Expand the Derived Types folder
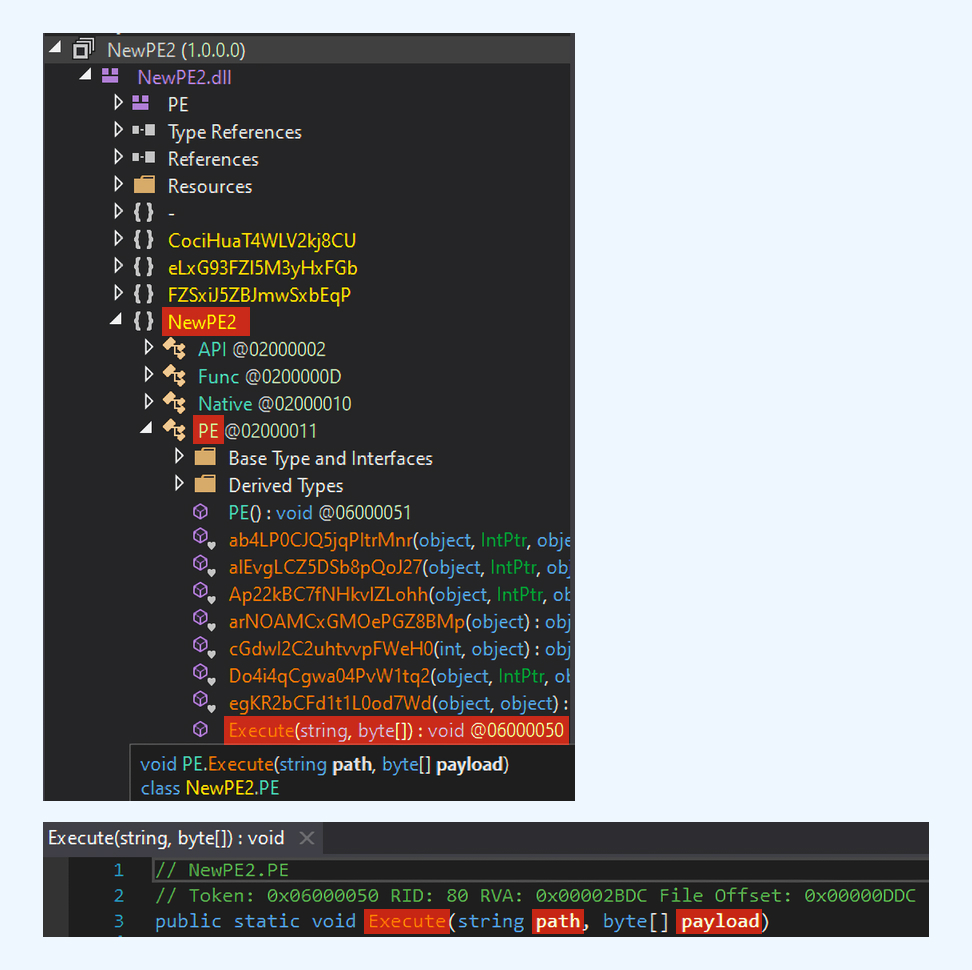Viewport: 972px width, 970px height. coord(179,483)
